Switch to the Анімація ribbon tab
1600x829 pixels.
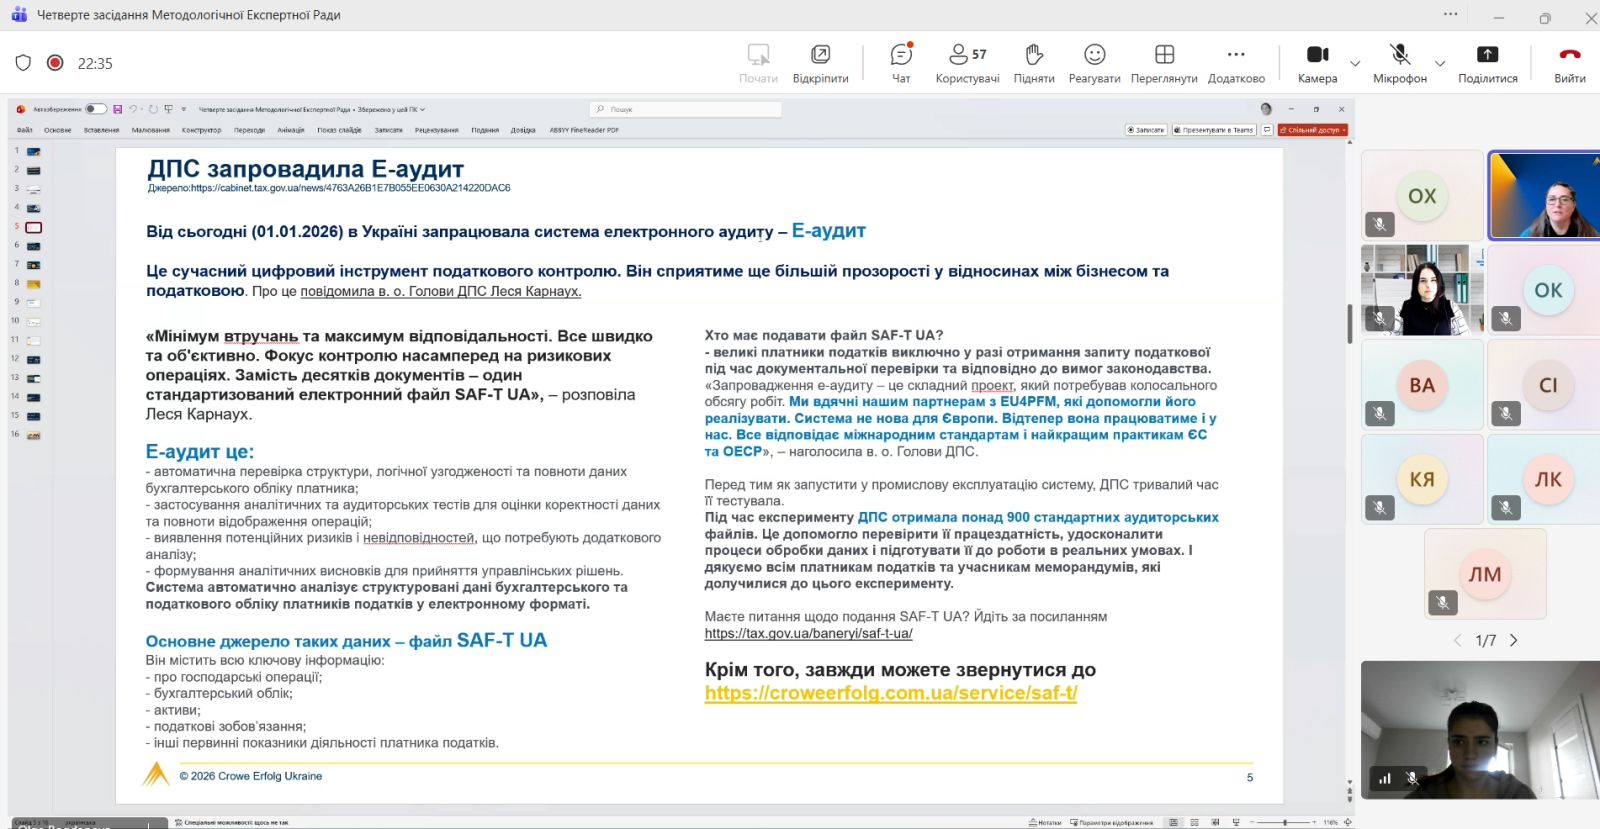pos(291,130)
